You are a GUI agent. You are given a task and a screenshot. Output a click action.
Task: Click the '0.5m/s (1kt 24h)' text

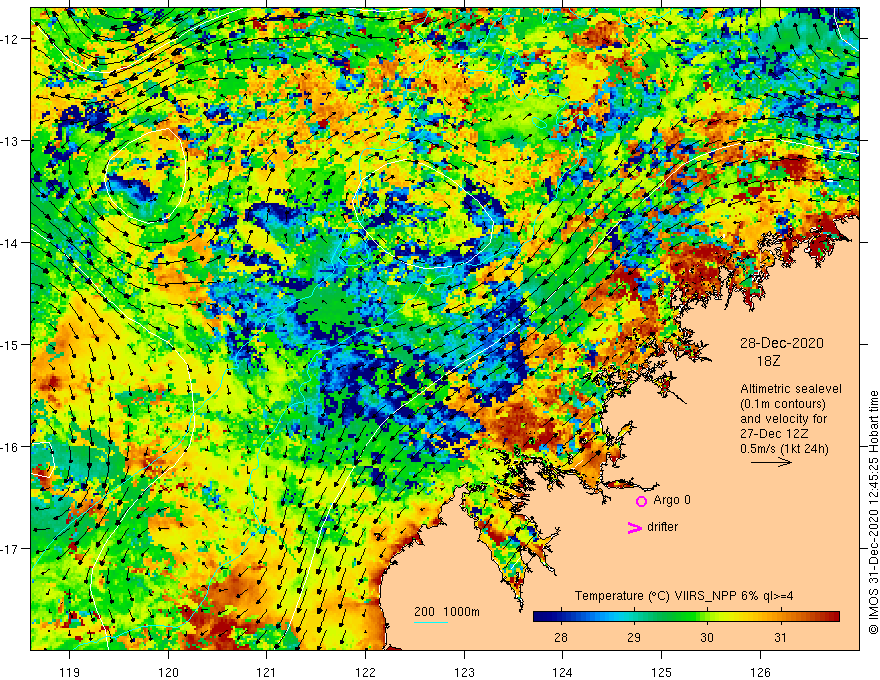784,449
